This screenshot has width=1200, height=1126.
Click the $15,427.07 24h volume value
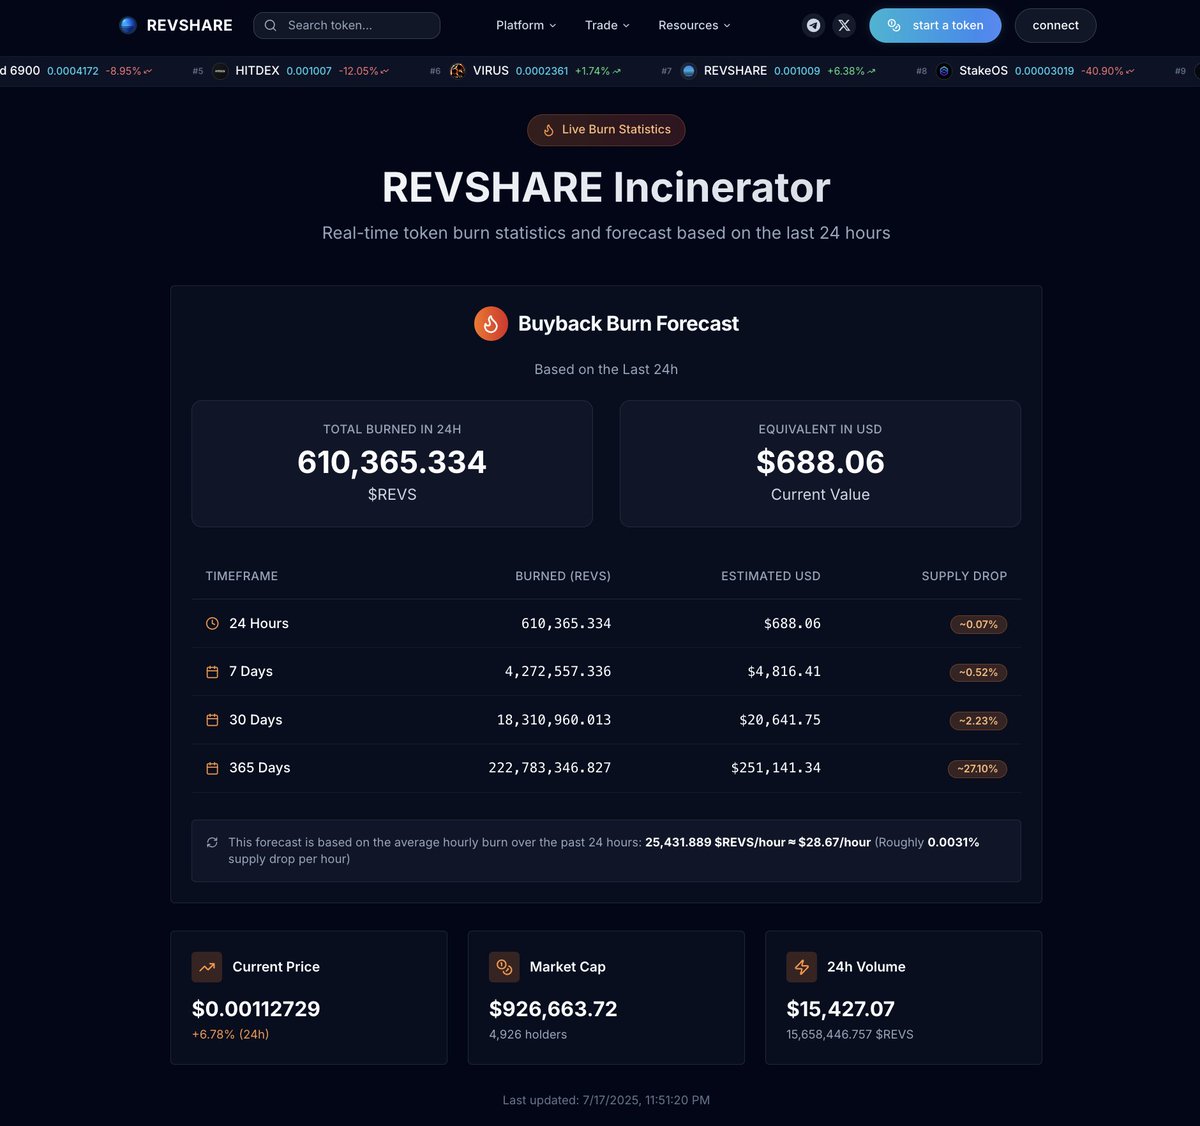click(841, 1009)
